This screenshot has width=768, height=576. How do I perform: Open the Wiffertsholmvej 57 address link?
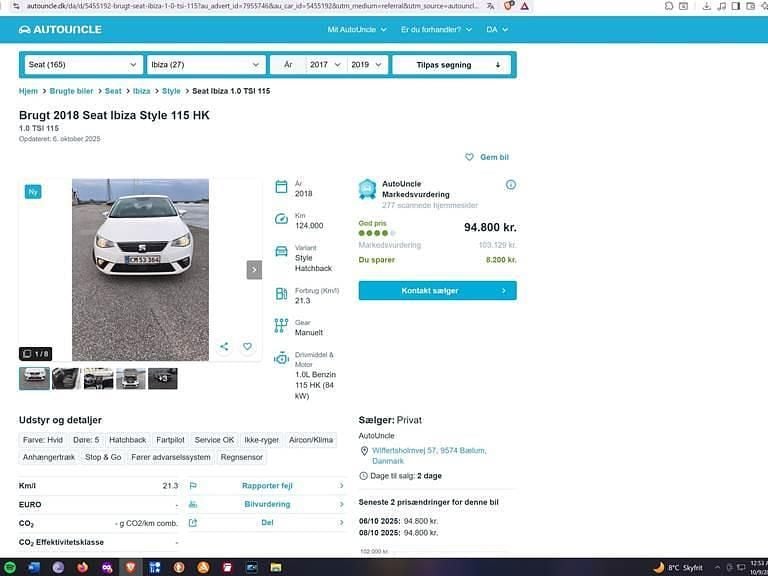pos(429,456)
